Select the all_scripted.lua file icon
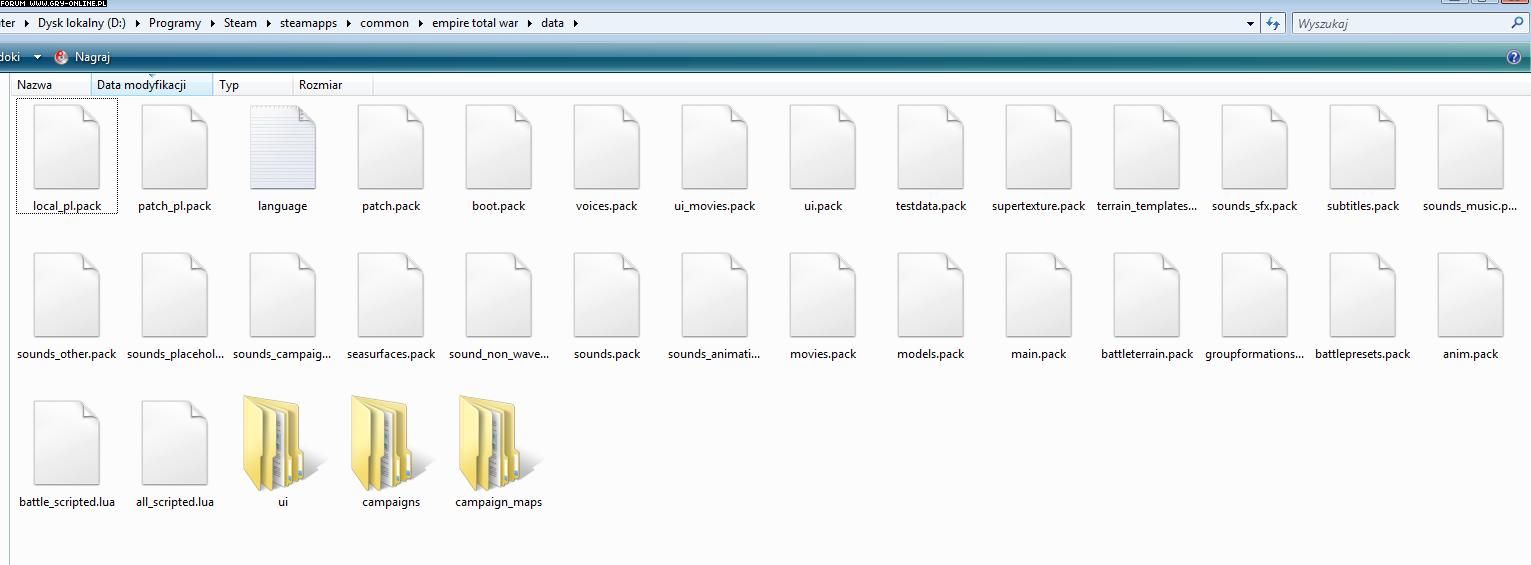Viewport: 1531px width, 565px height. pyautogui.click(x=175, y=443)
